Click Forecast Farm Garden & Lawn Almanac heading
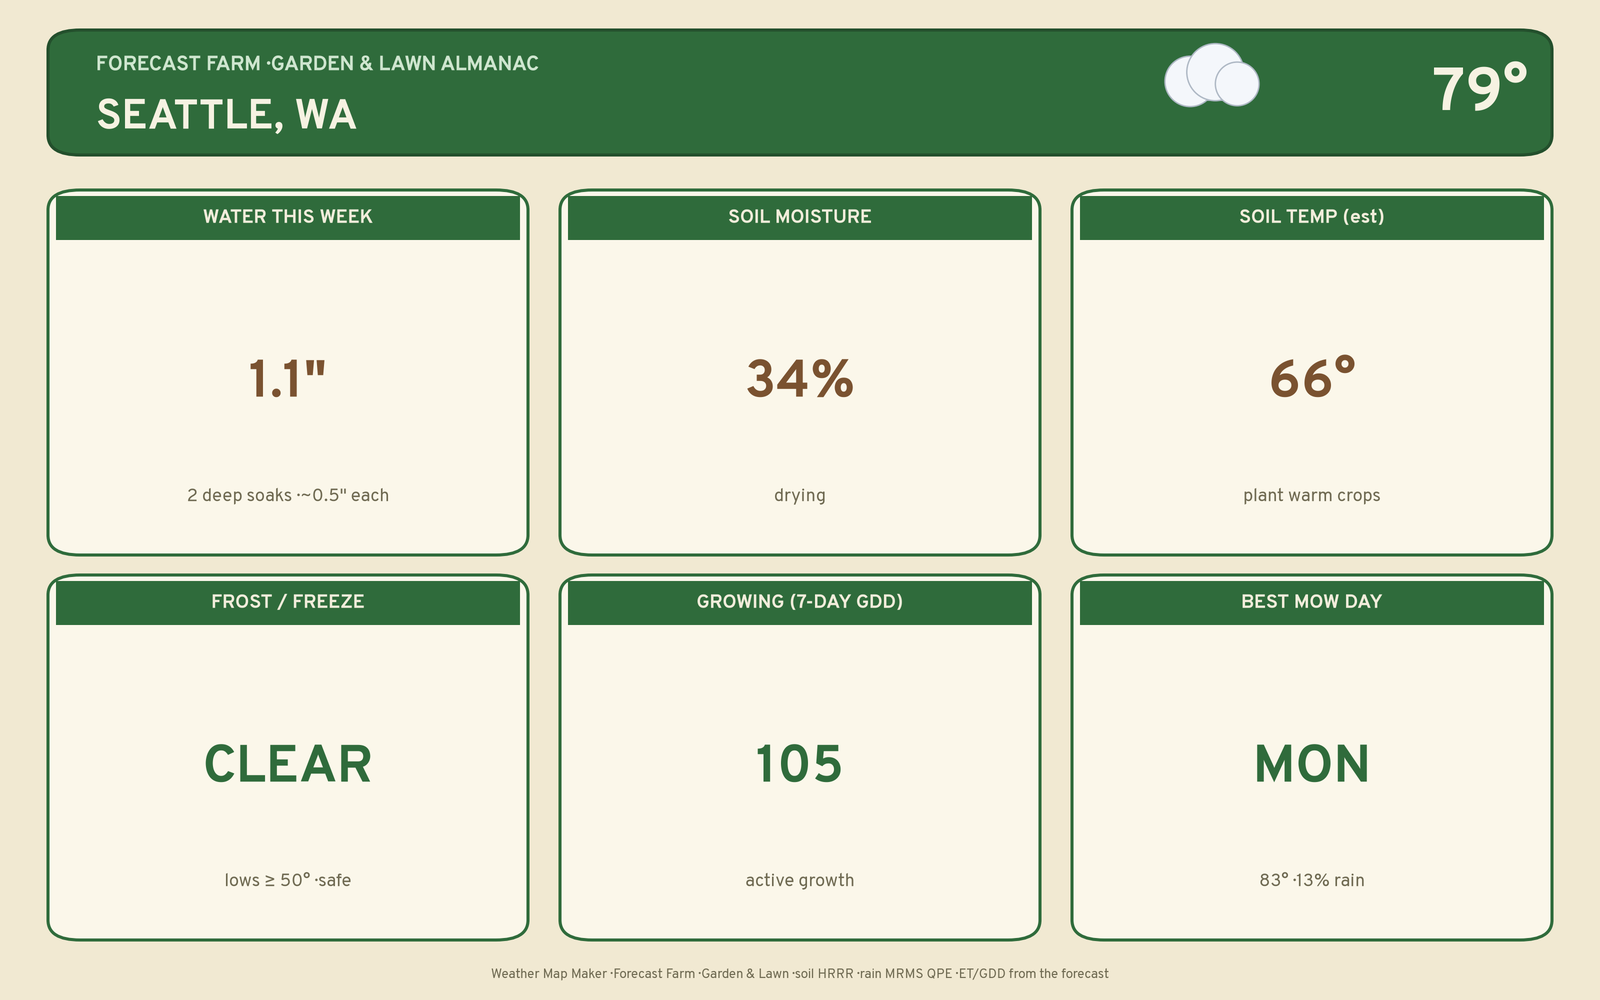The width and height of the screenshot is (1600, 1000). (317, 63)
